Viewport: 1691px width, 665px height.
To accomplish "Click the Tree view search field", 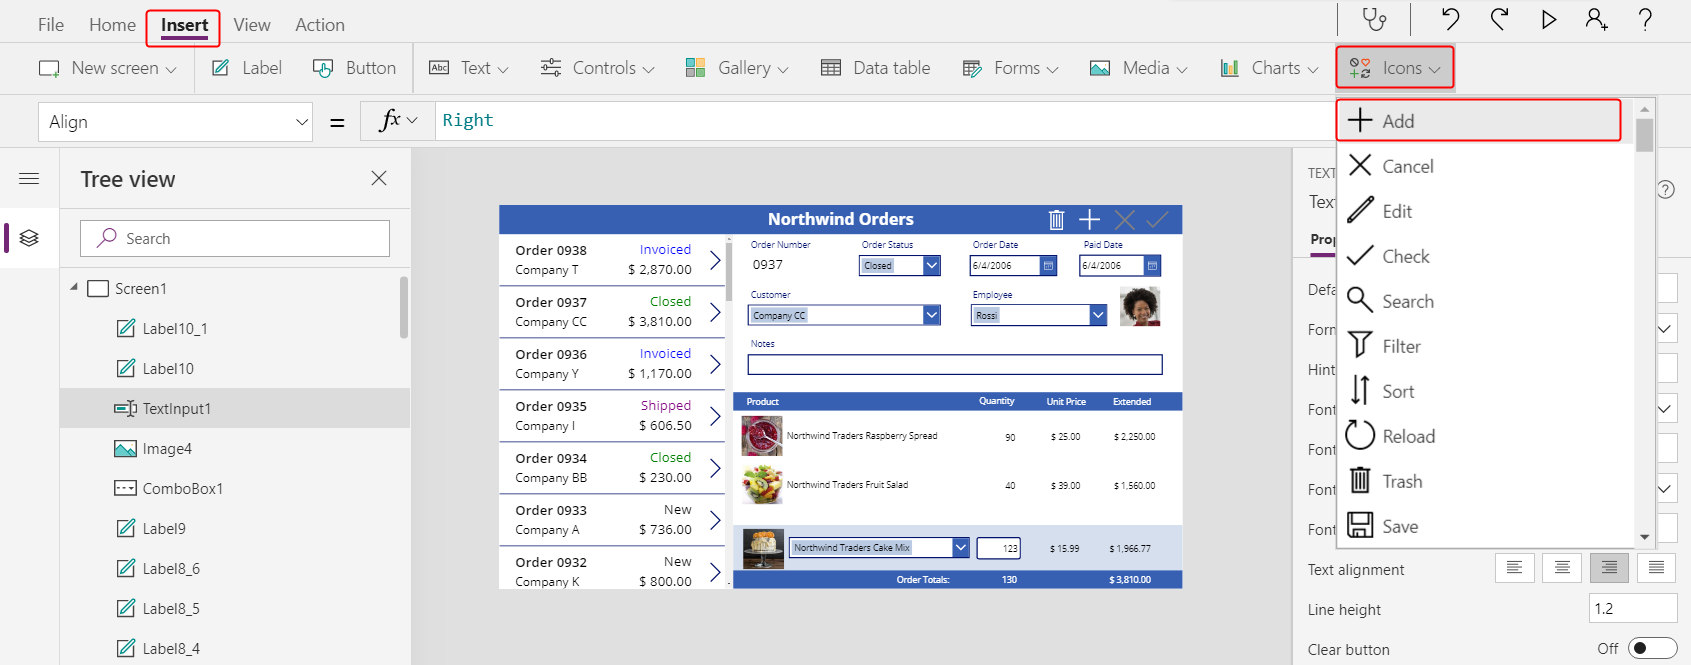I will point(235,238).
